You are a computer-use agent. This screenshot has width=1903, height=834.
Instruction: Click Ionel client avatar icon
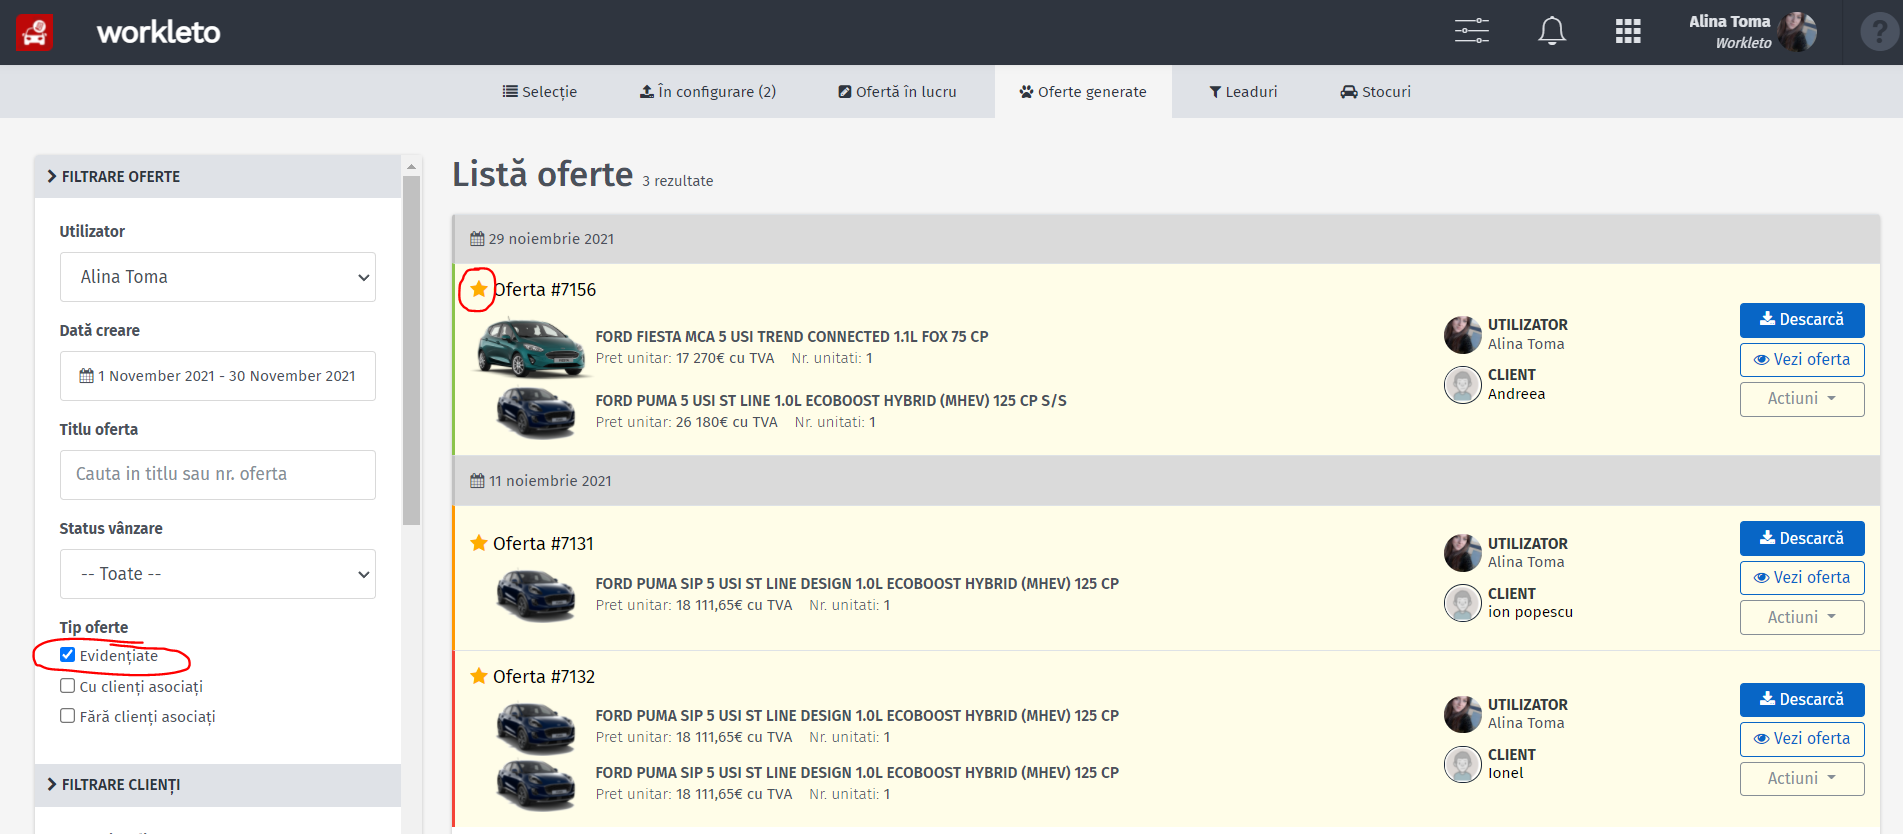[x=1462, y=764]
